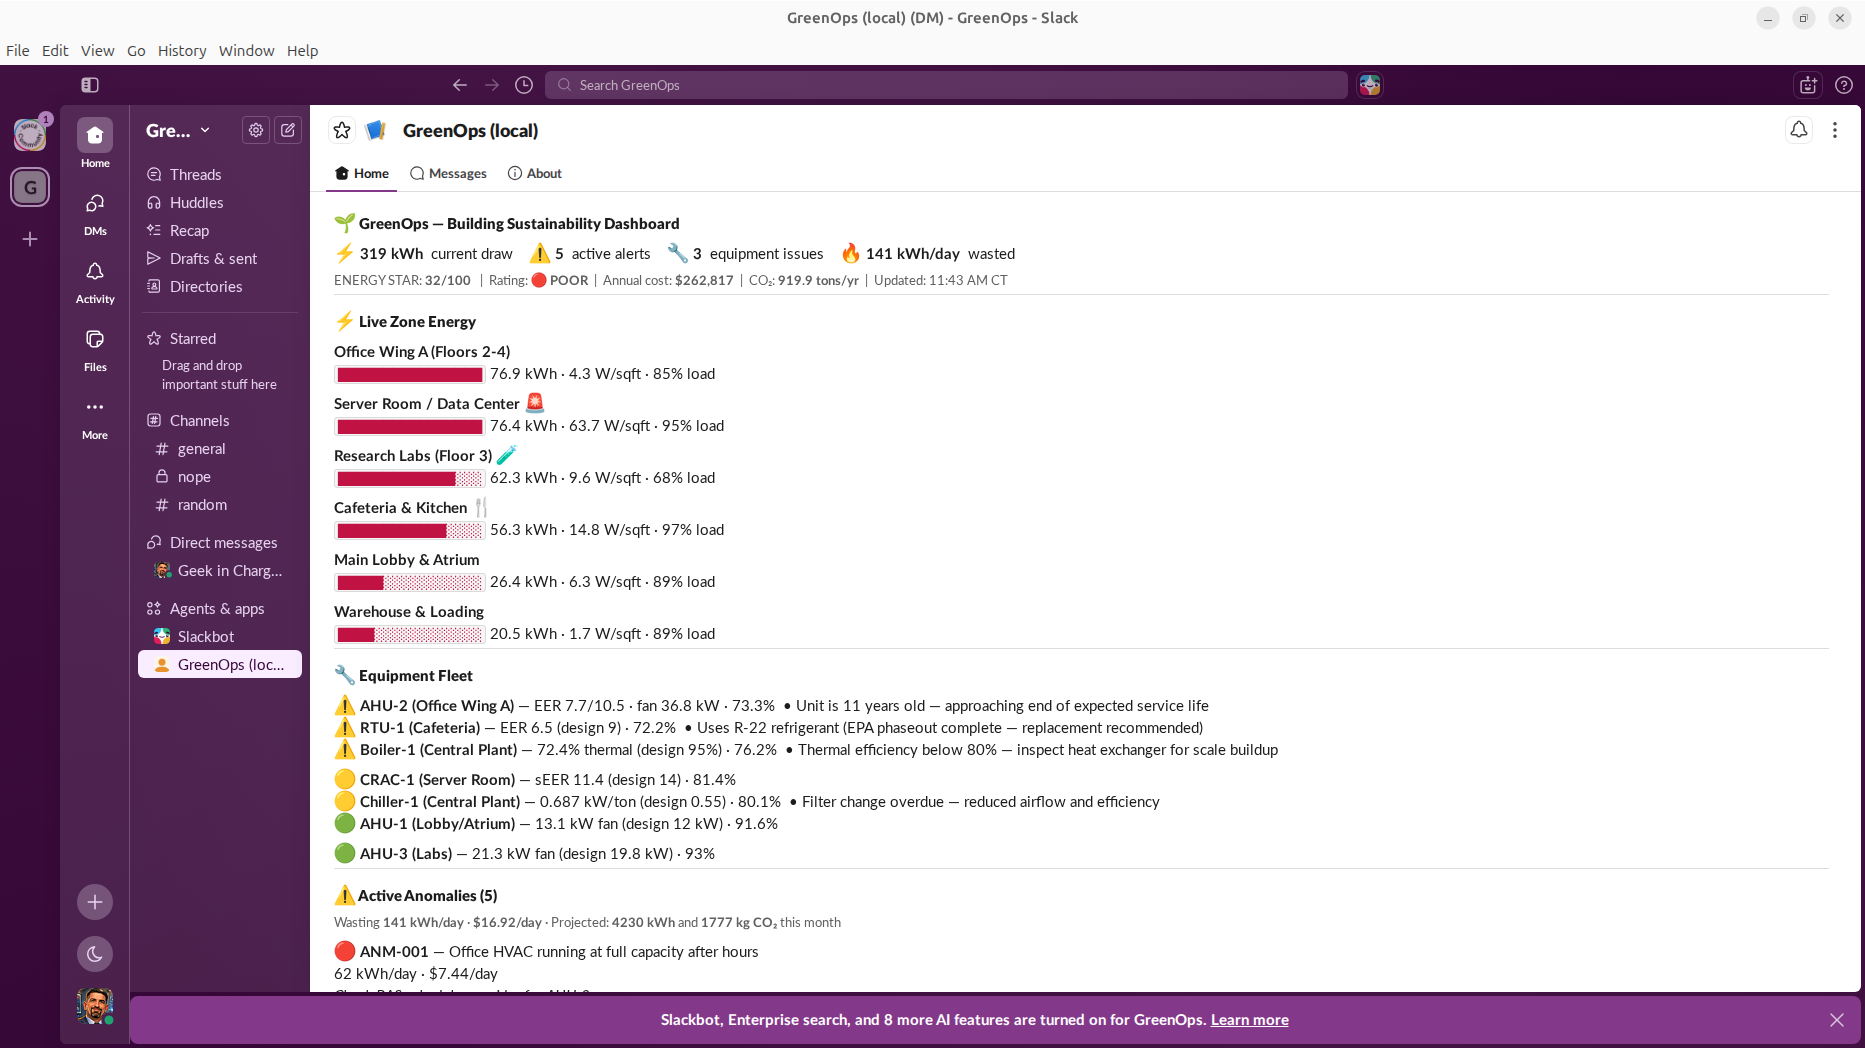This screenshot has width=1865, height=1048.
Task: Open the #random channel
Action: click(x=220, y=505)
